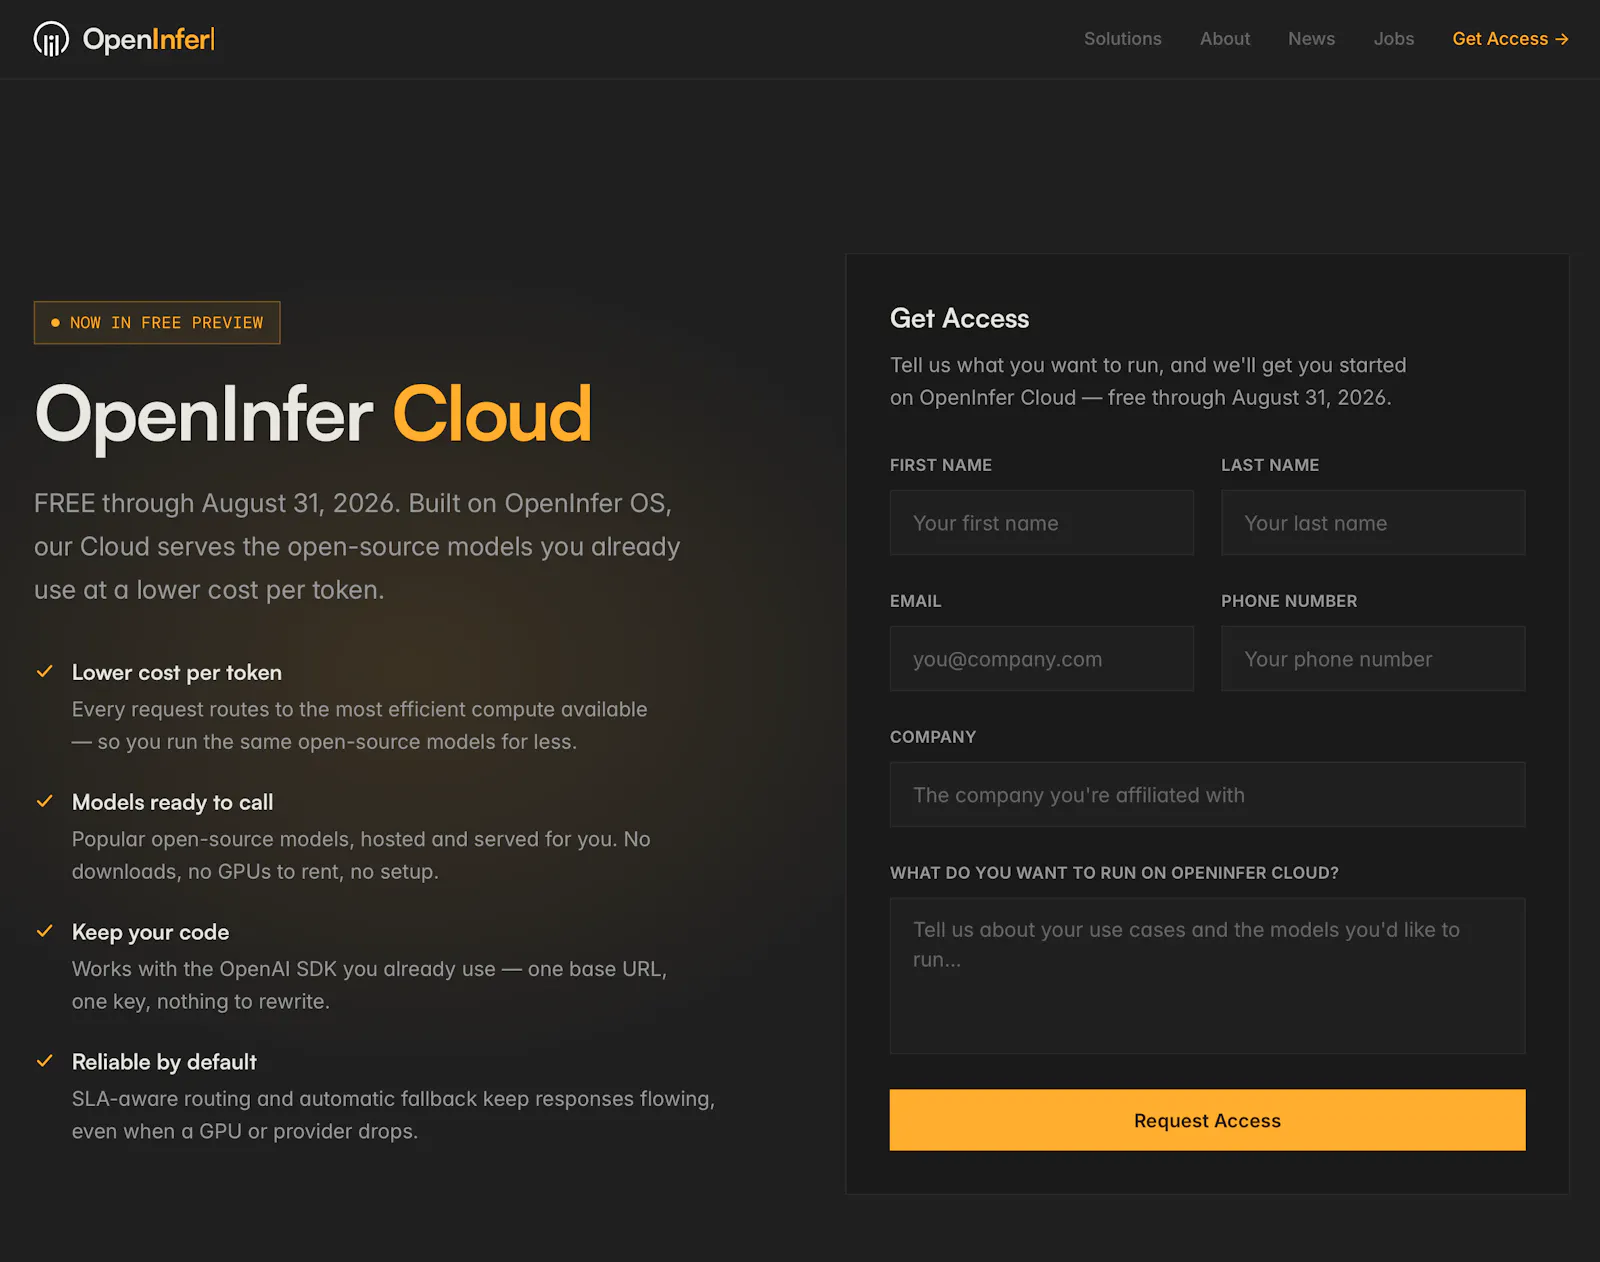Screen dimensions: 1600x1262
Task: Visit the Jobs page
Action: click(1393, 39)
